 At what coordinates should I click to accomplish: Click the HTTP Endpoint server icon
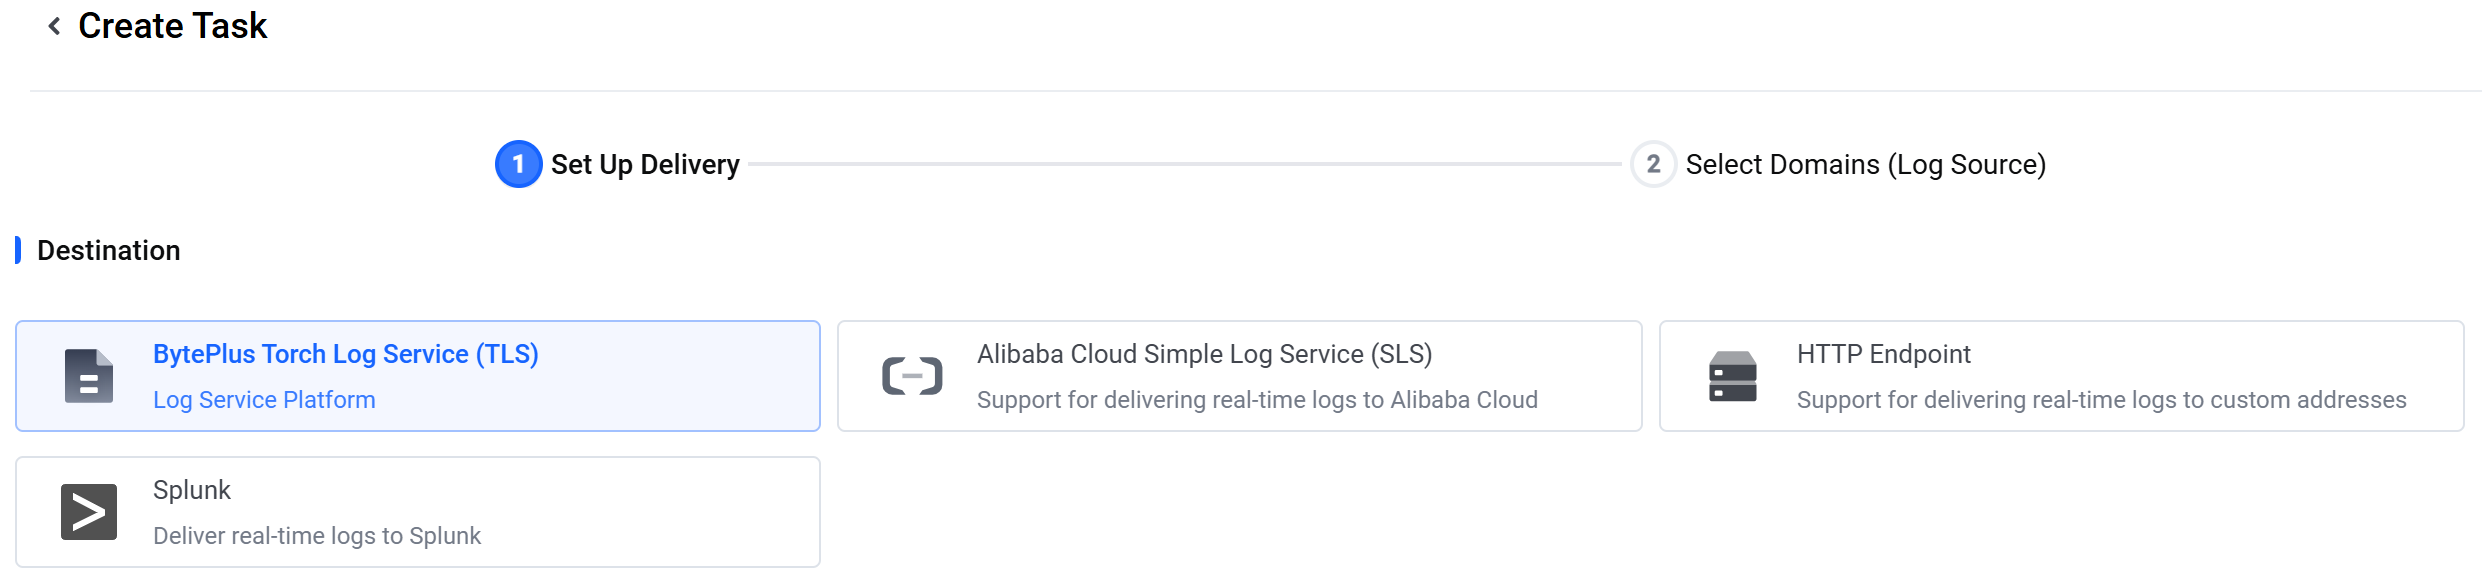[1733, 376]
